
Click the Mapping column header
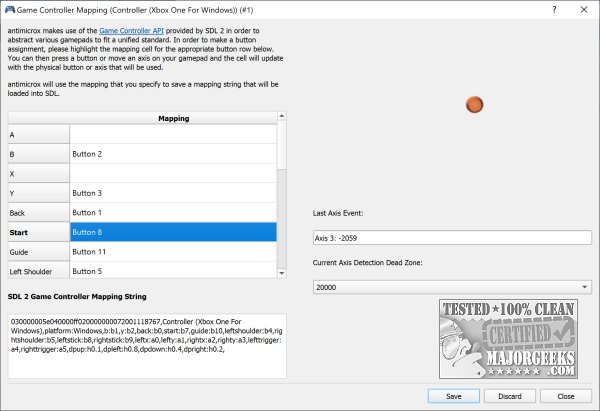click(x=173, y=118)
